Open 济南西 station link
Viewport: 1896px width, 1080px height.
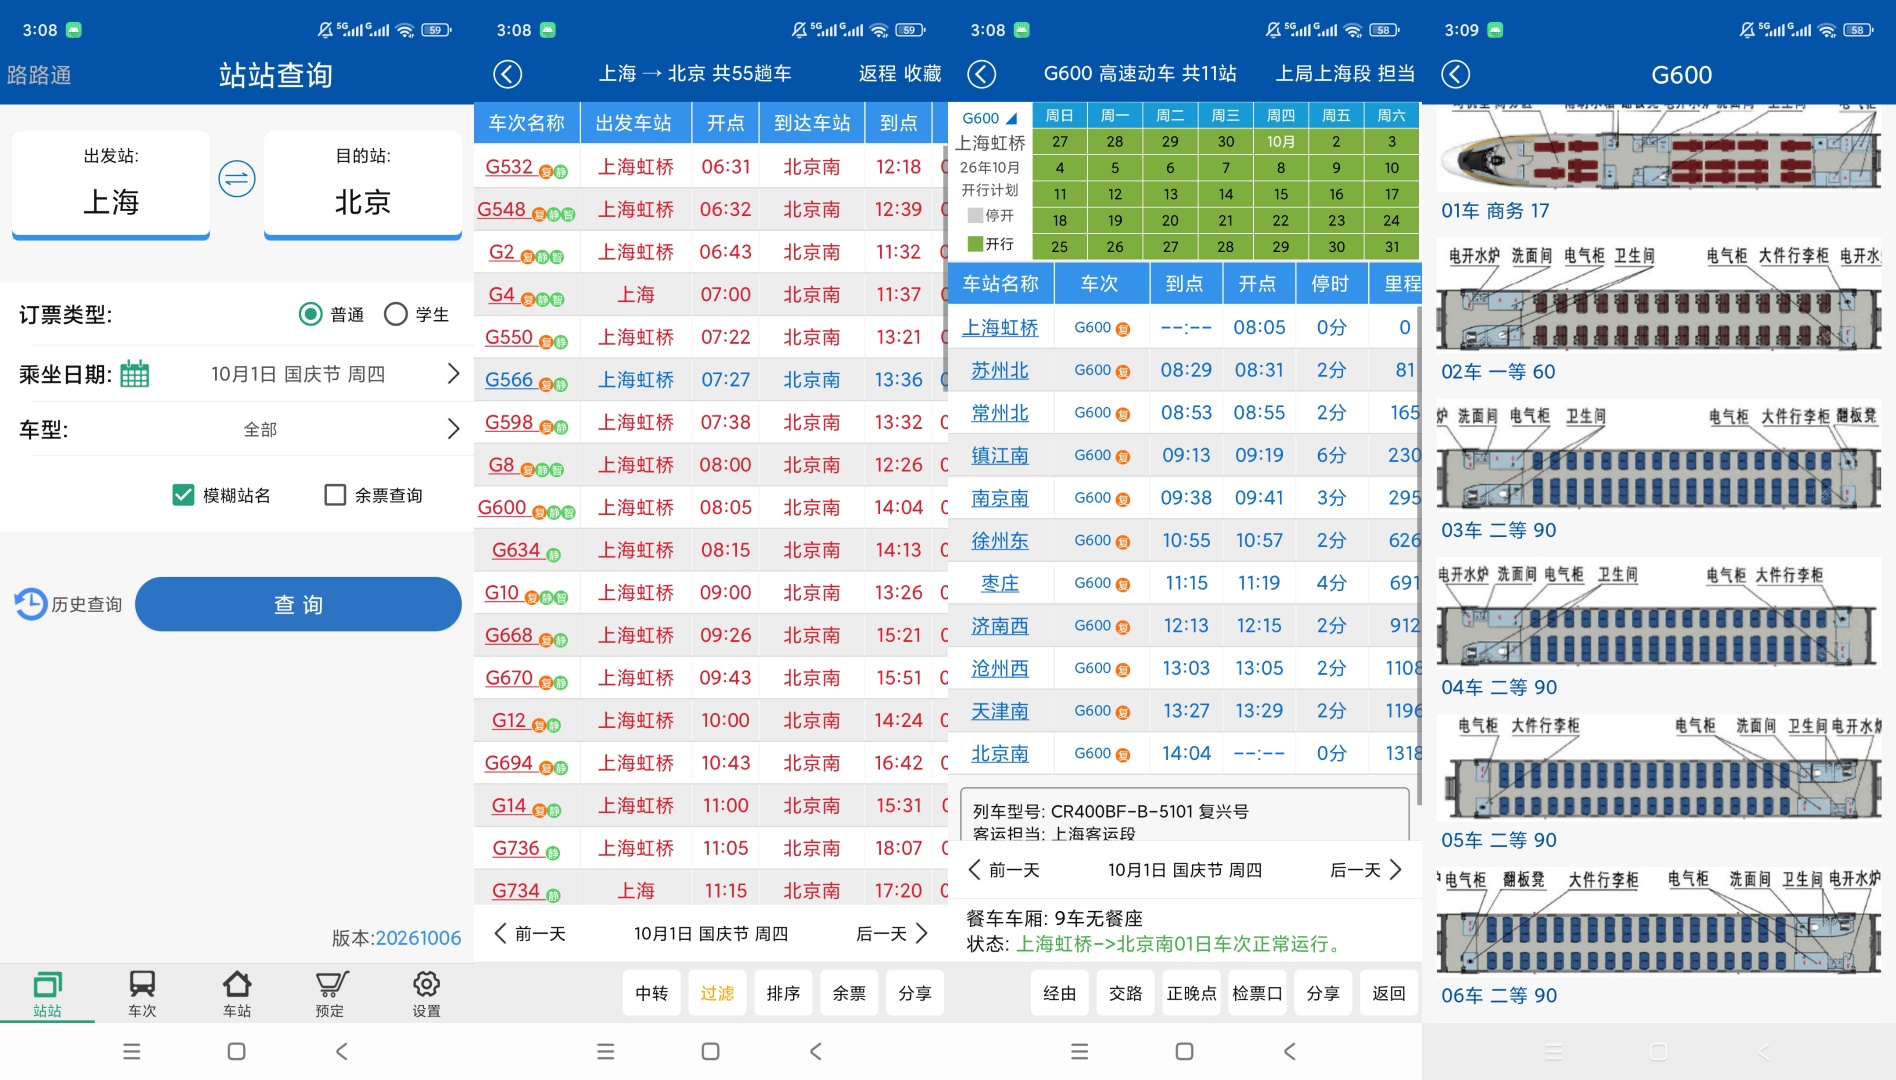tap(1000, 626)
